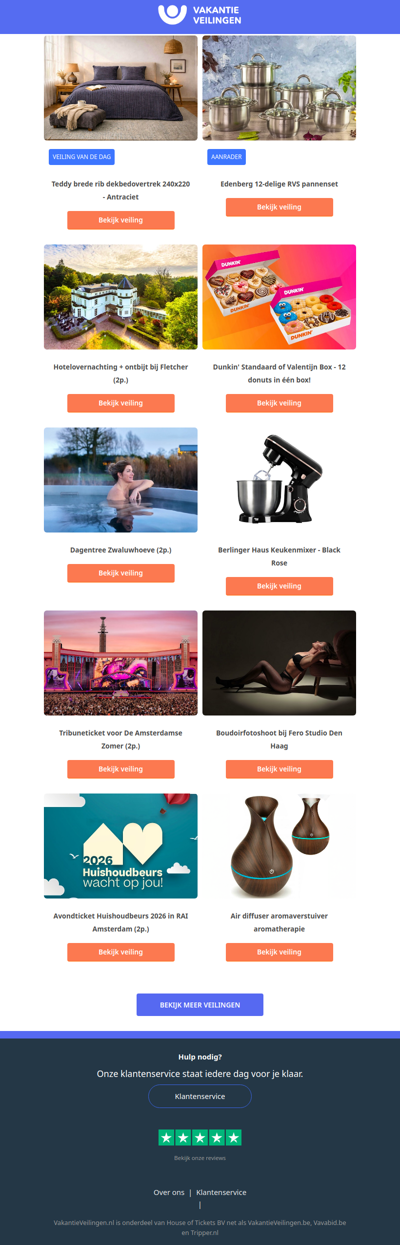Bekijk veiling for Dagentree Zwaluwhoeve
Image resolution: width=400 pixels, height=1245 pixels.
(121, 573)
